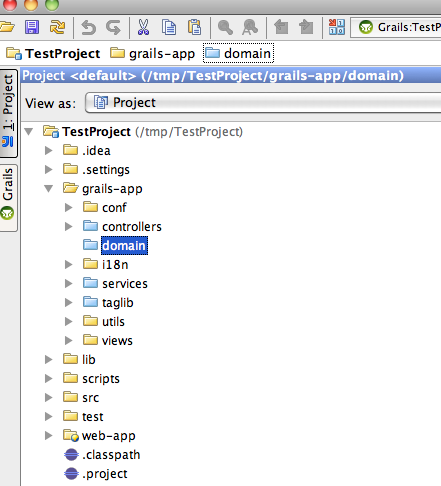This screenshot has width=441, height=486.
Task: Click the Save All toolbar icon
Action: 32,27
